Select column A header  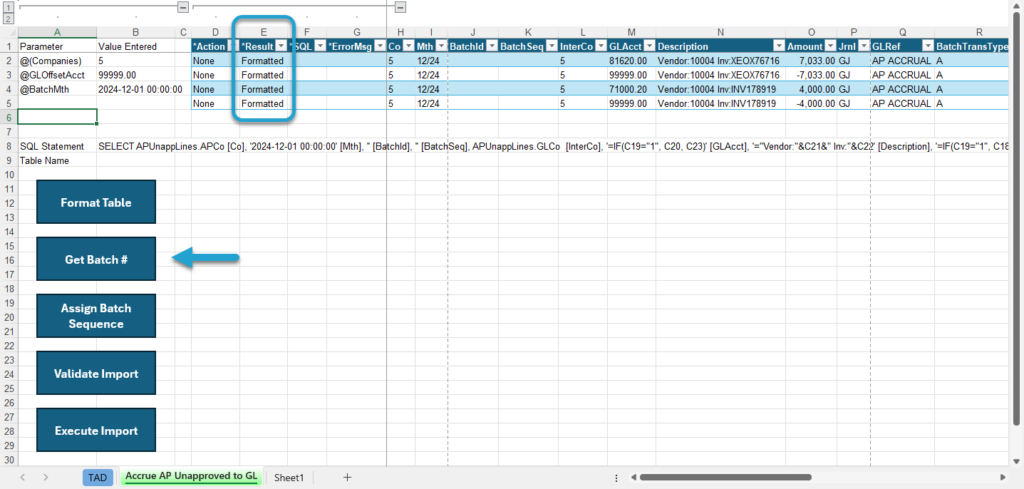57,32
